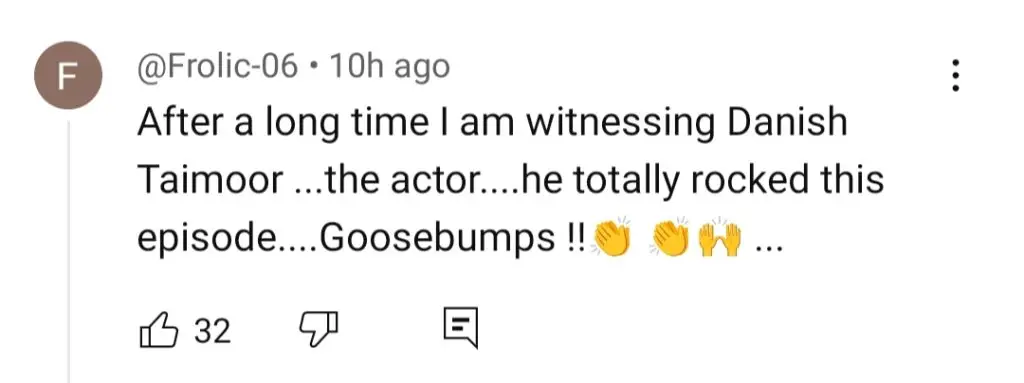1024x383 pixels.
Task: Click the second clapping hands emoji
Action: point(669,239)
